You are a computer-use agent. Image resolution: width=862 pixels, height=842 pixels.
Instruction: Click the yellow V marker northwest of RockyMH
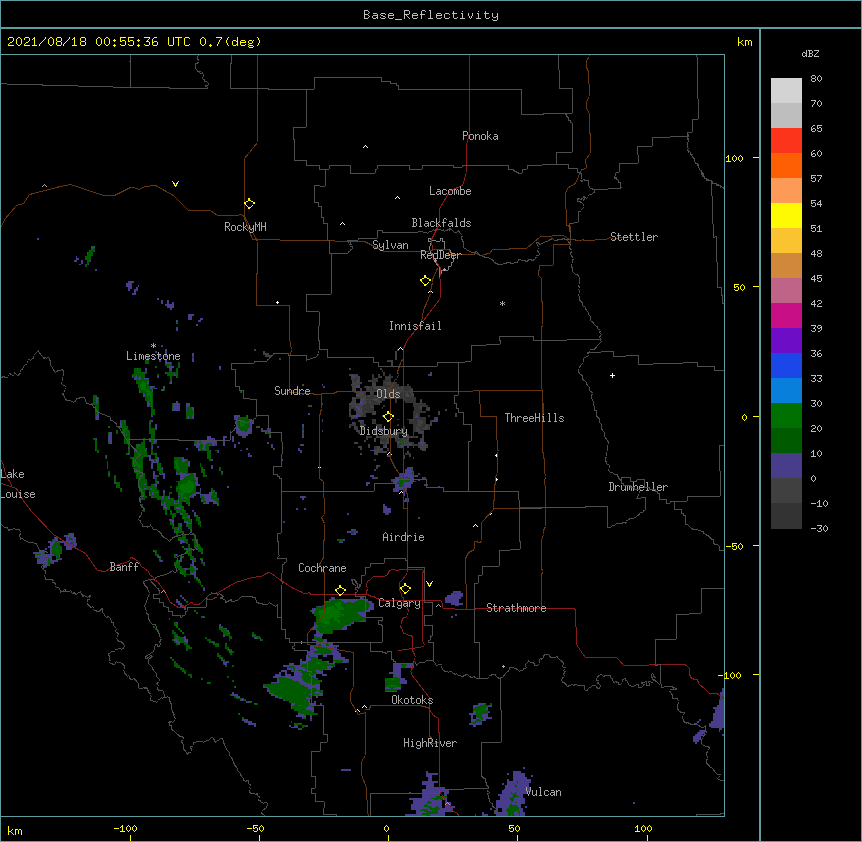(175, 184)
